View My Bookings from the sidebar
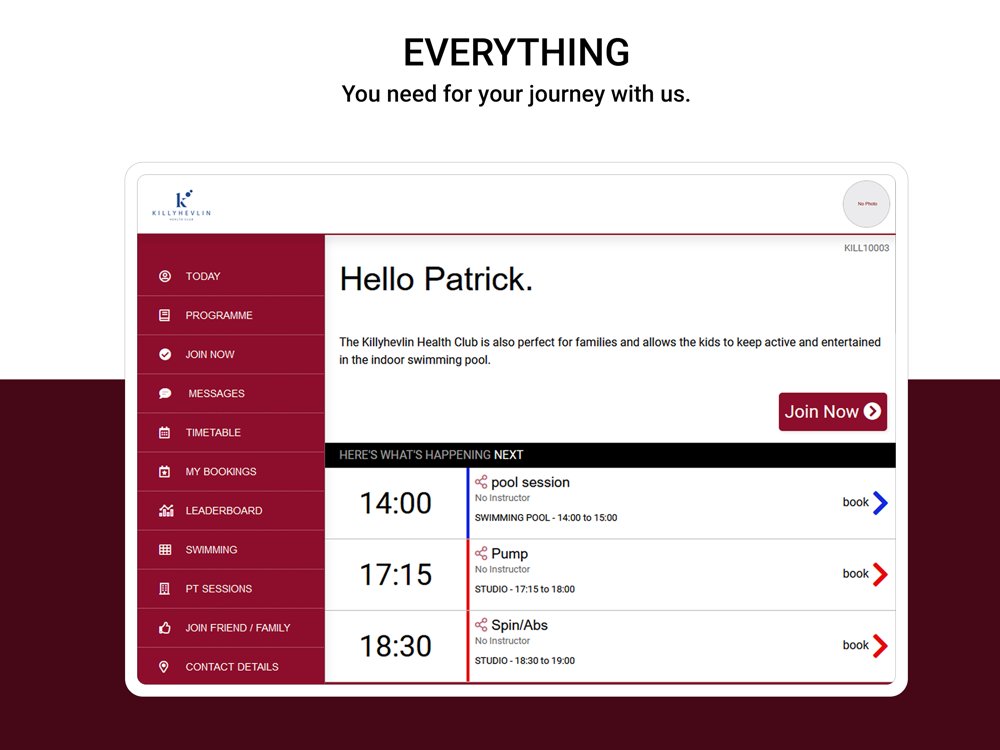Screen dimensions: 1000x750 click(x=231, y=471)
